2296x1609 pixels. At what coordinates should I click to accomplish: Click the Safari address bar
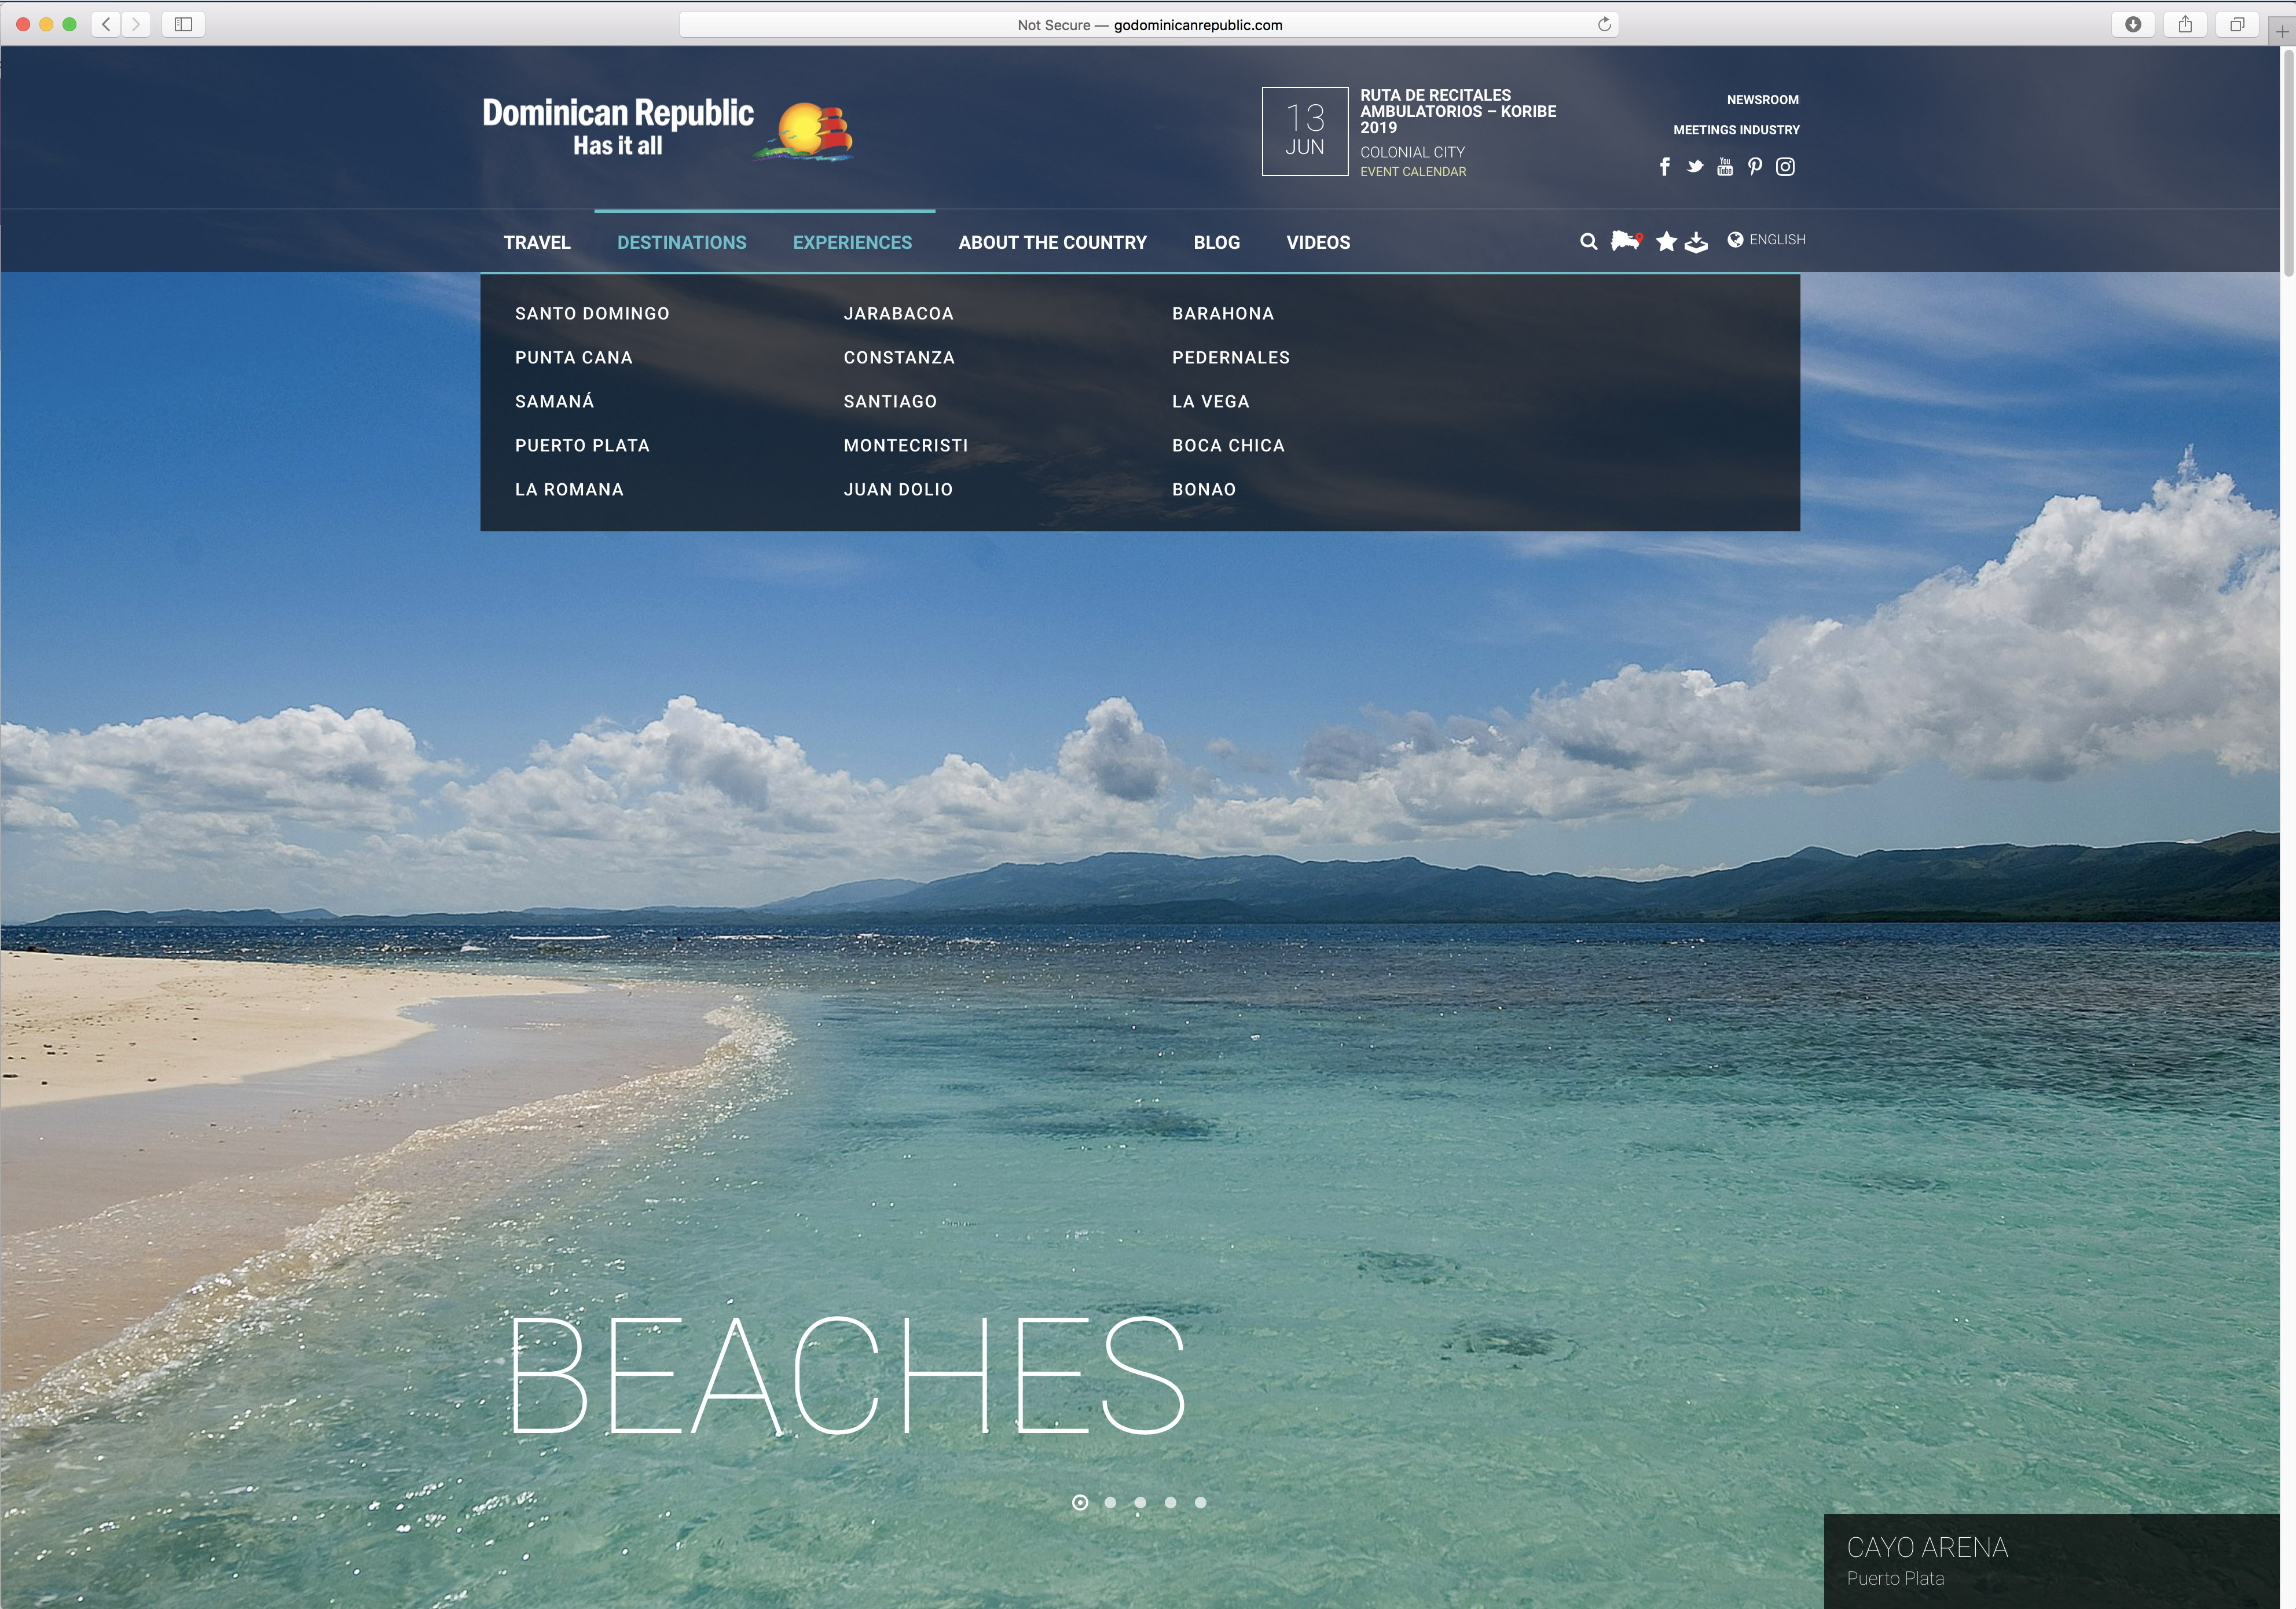tap(1148, 25)
